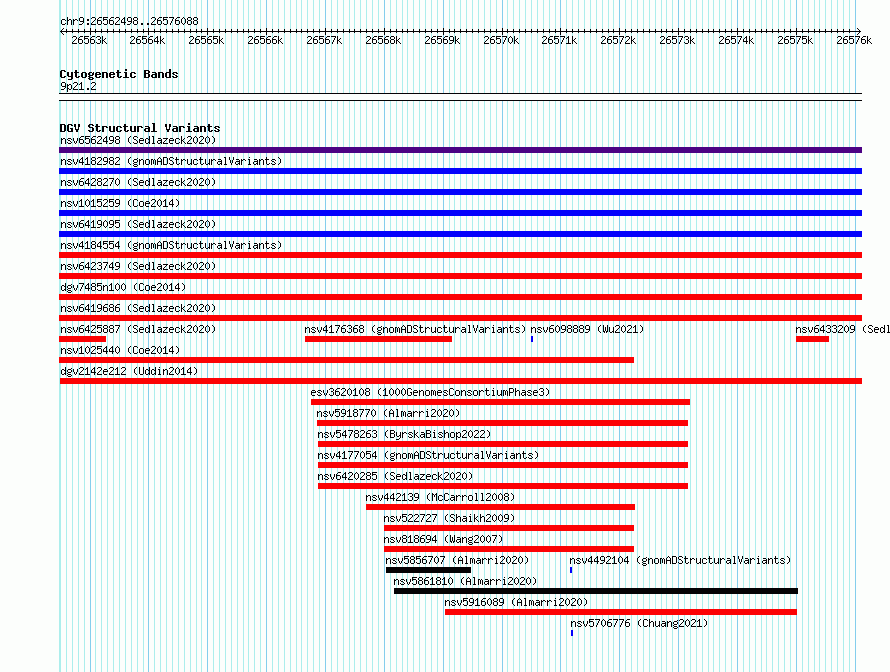Click the red nsv1025440 bar
This screenshot has width=890, height=672.
[346, 360]
